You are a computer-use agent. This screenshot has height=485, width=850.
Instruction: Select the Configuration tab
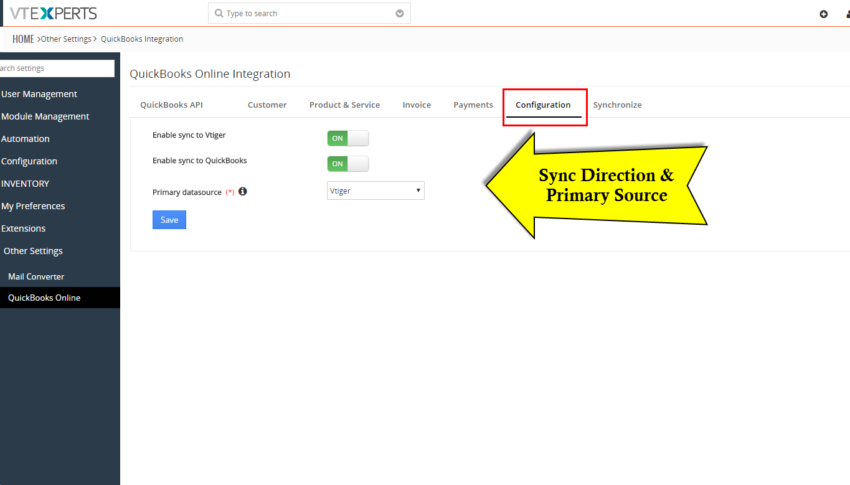543,105
